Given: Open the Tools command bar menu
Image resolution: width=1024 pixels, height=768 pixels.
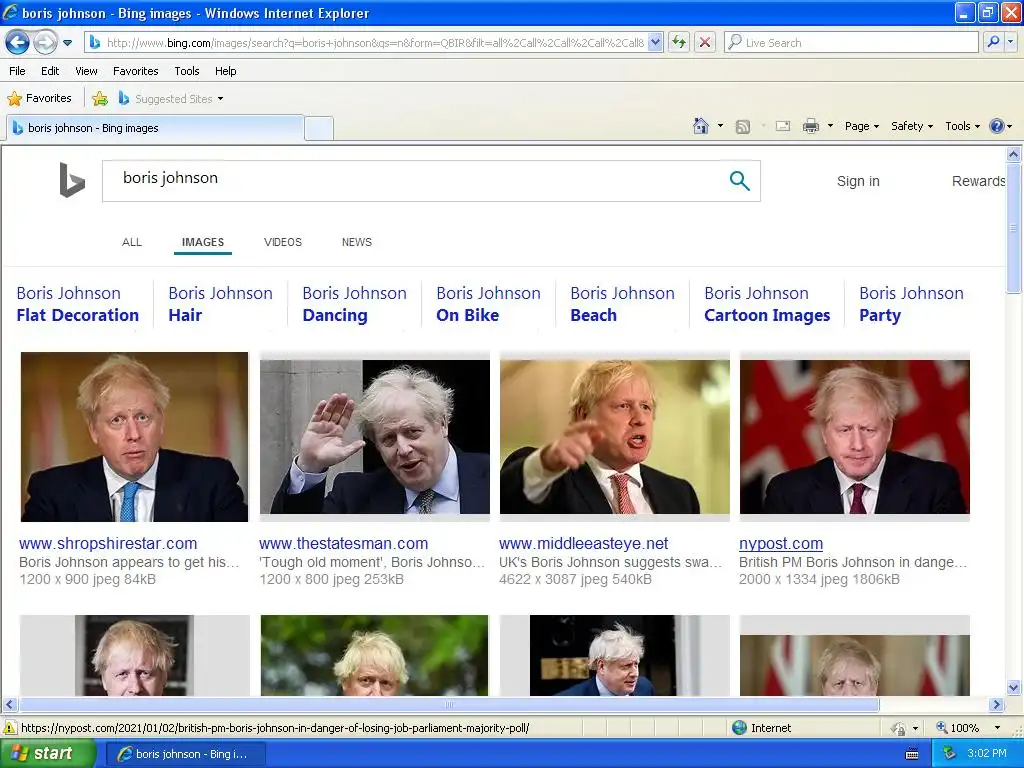Looking at the screenshot, I should coord(962,126).
